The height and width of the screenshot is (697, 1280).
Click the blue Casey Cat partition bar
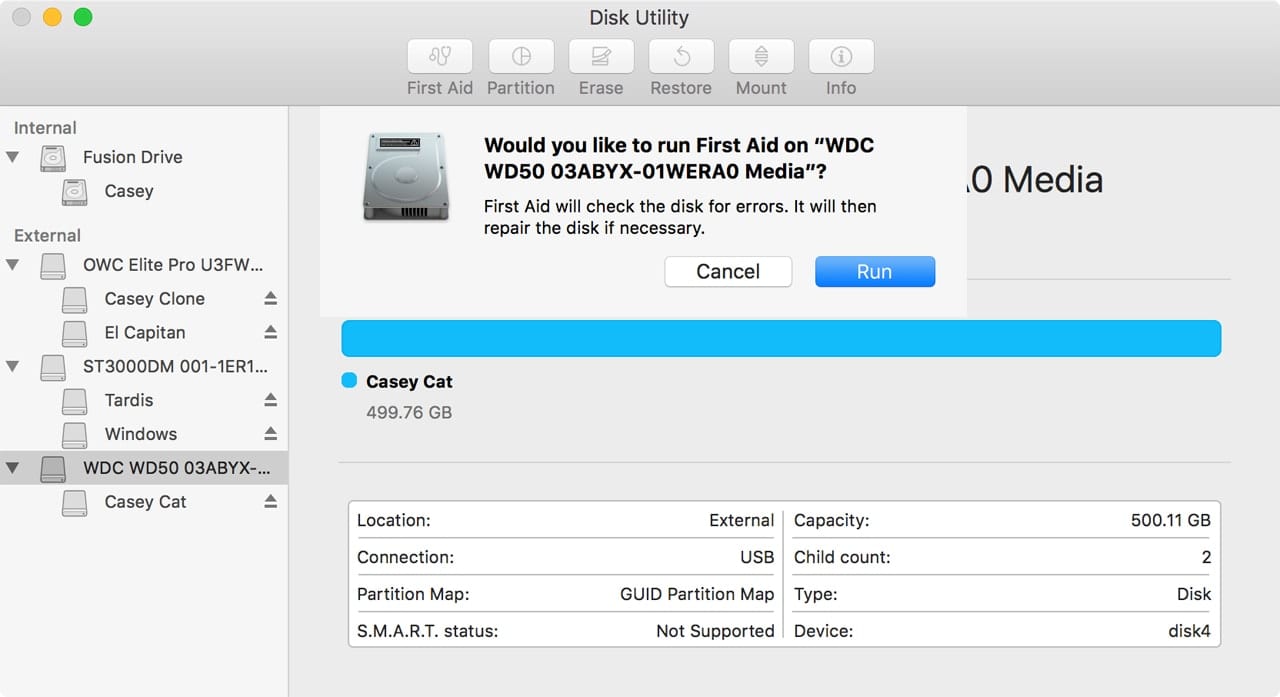coord(780,338)
